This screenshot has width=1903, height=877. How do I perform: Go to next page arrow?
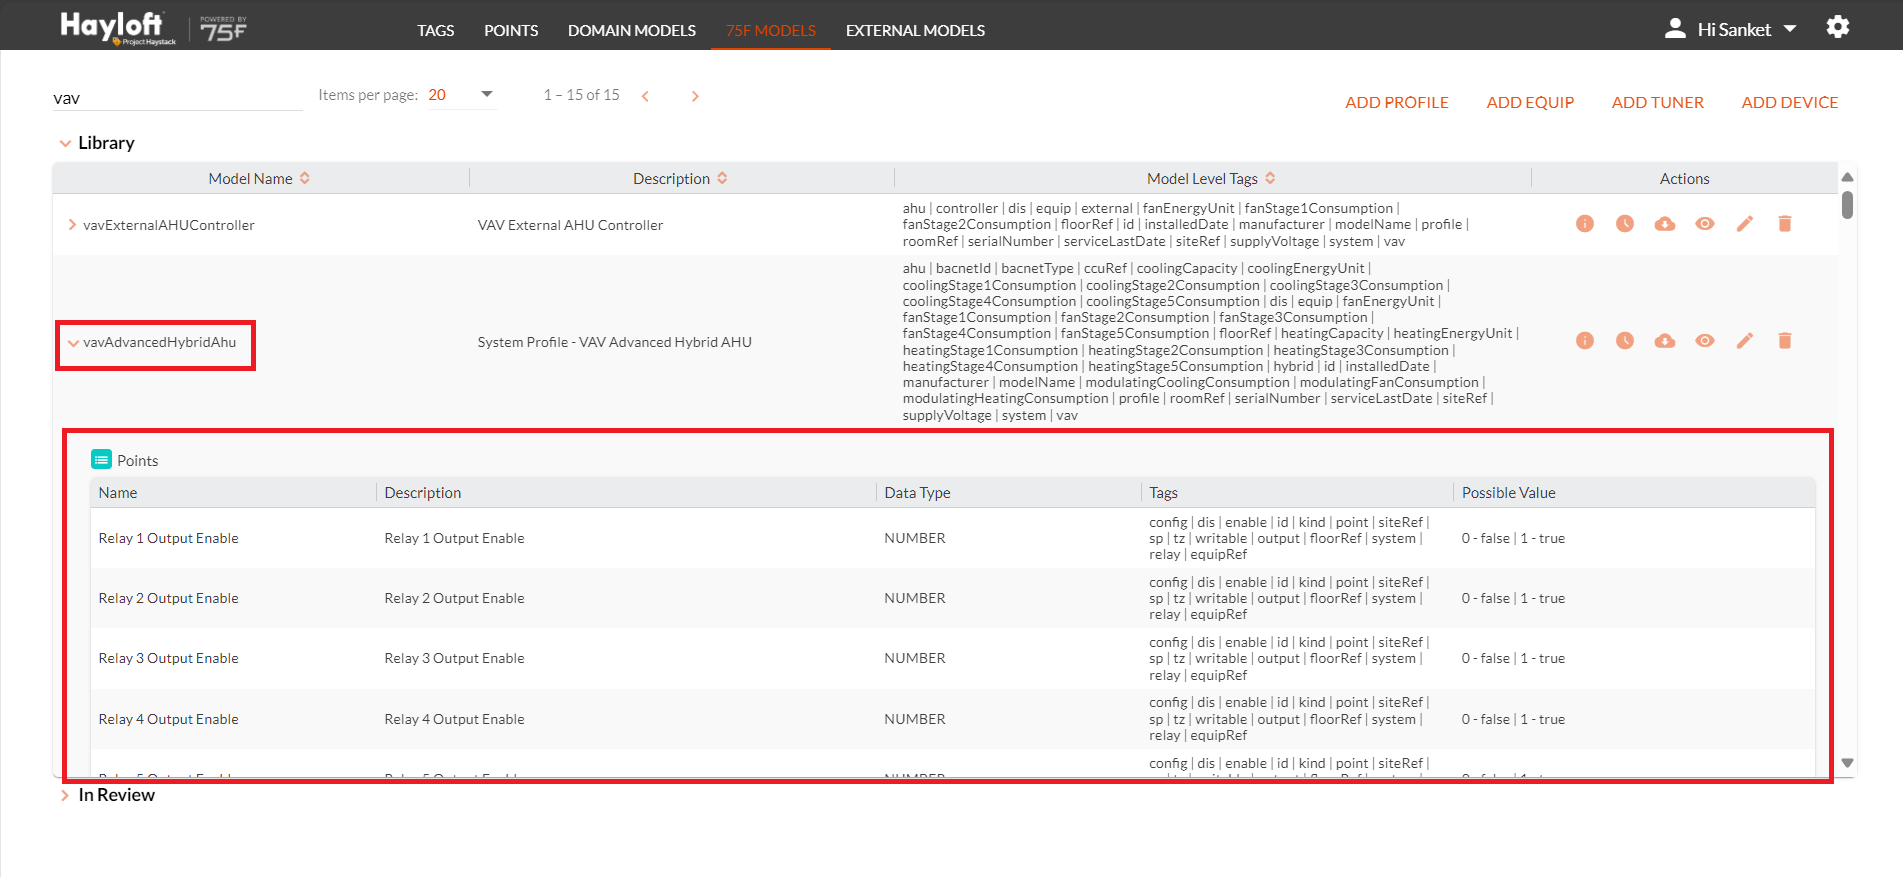(695, 96)
